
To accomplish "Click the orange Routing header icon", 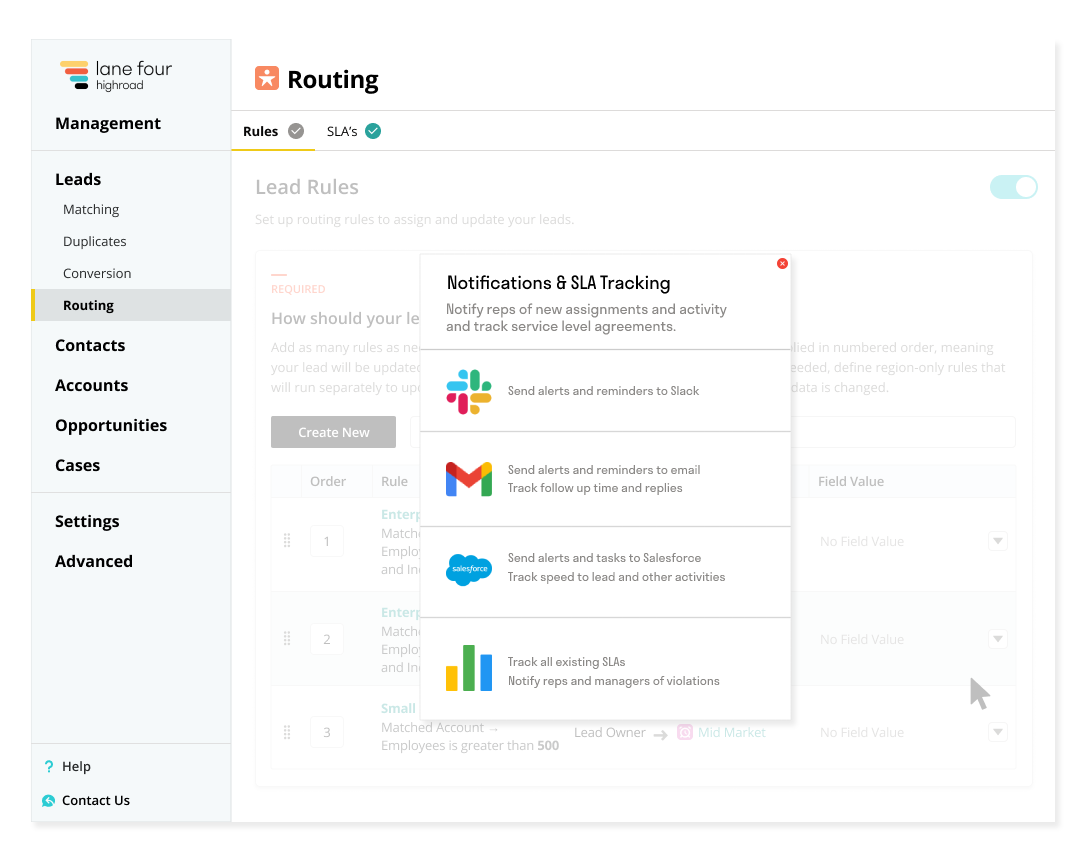I will pos(267,79).
